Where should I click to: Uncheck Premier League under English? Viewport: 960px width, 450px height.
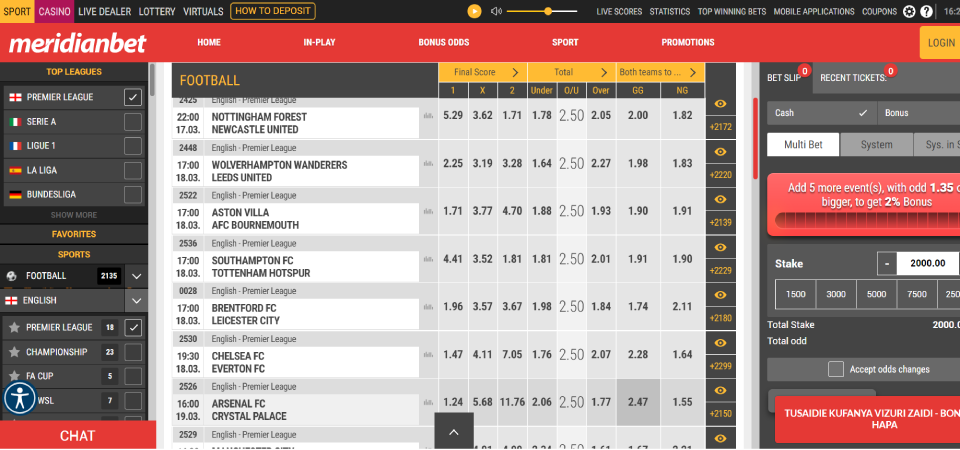(133, 328)
